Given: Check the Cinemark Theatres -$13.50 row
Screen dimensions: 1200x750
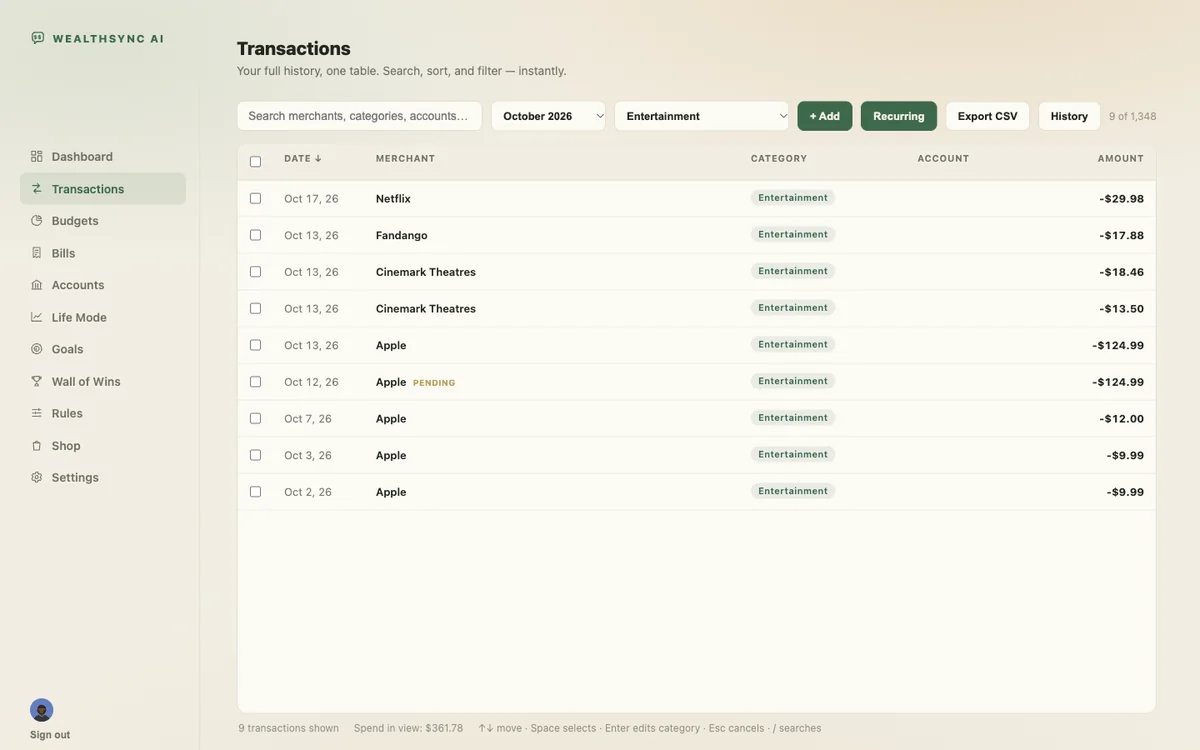Looking at the screenshot, I should 255,308.
